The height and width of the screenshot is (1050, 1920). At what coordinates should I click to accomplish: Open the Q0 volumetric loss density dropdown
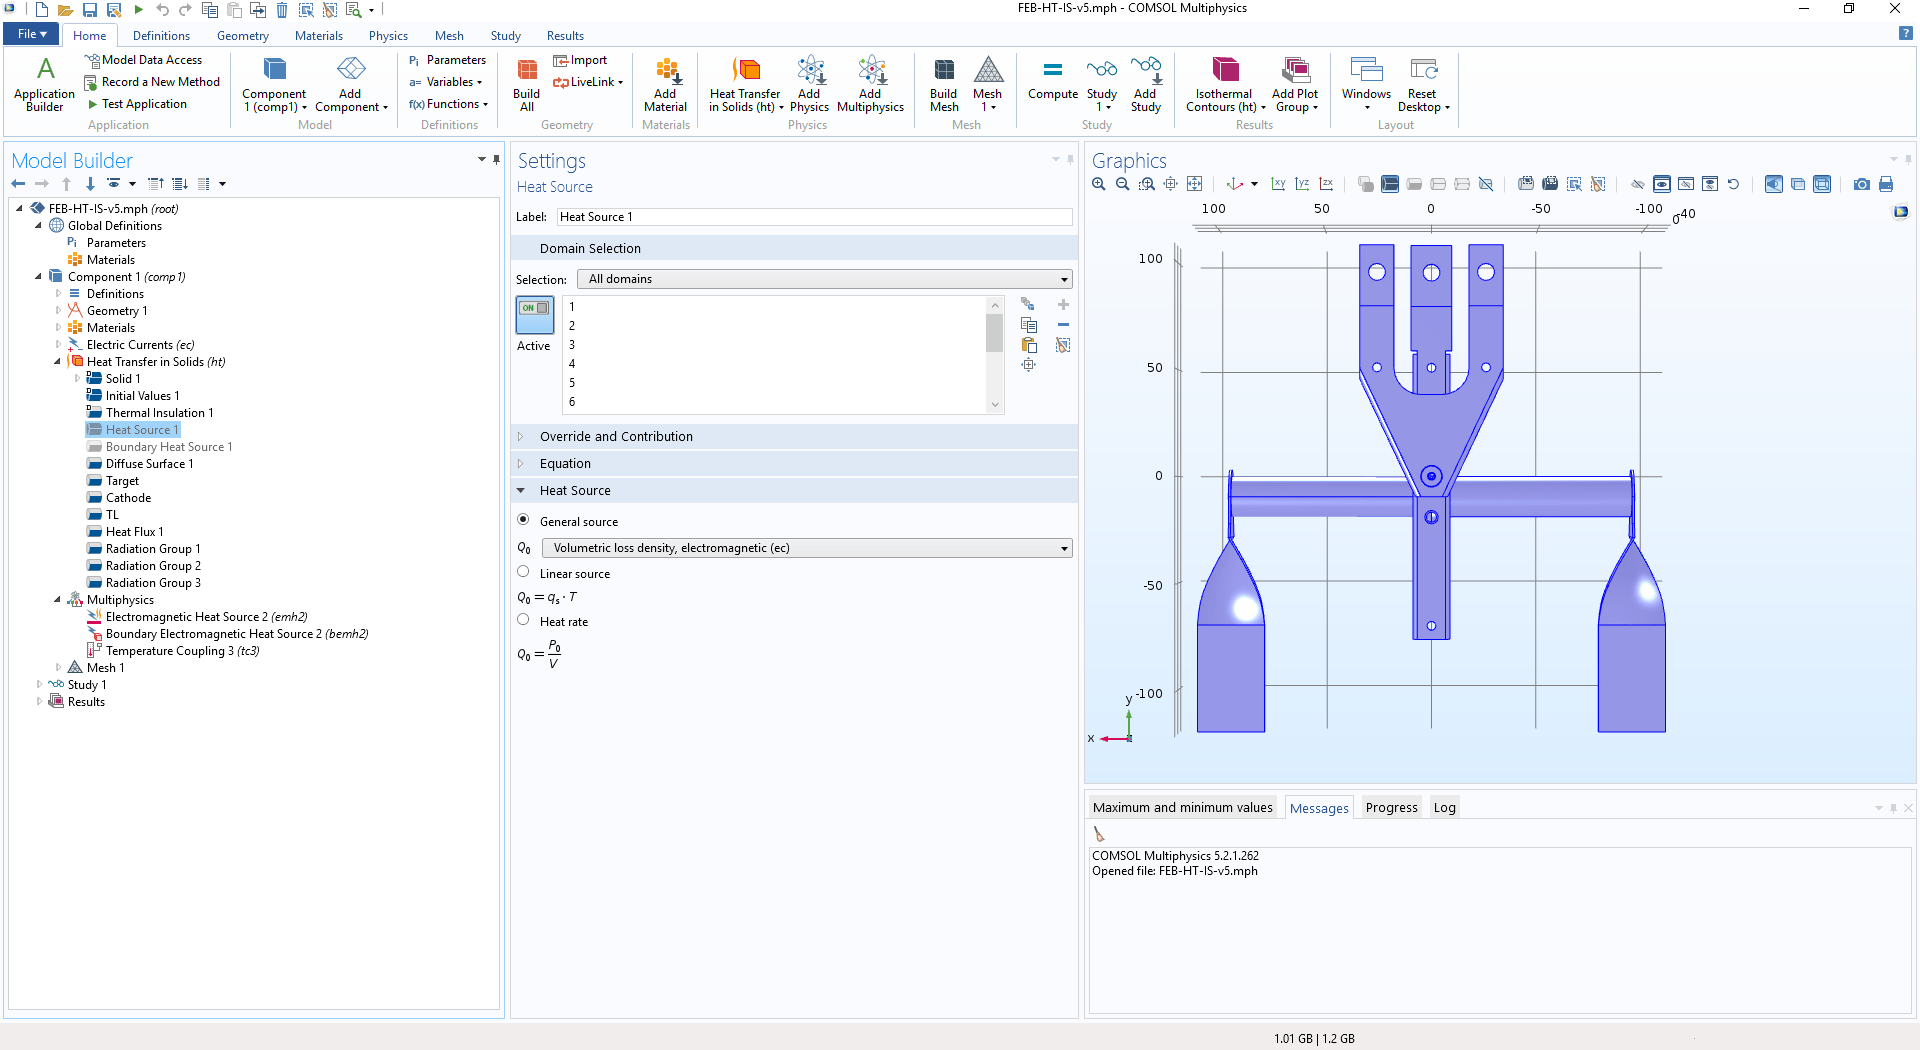pyautogui.click(x=807, y=548)
